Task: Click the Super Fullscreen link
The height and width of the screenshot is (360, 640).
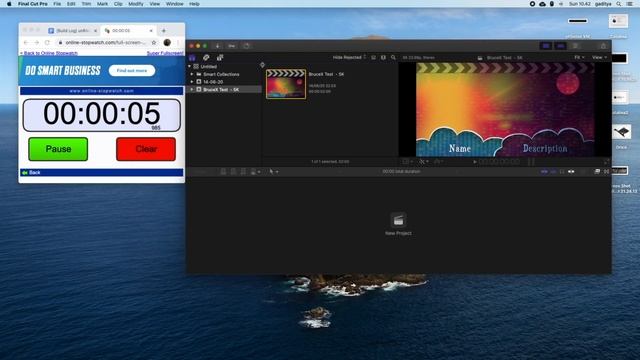Action: pyautogui.click(x=165, y=53)
